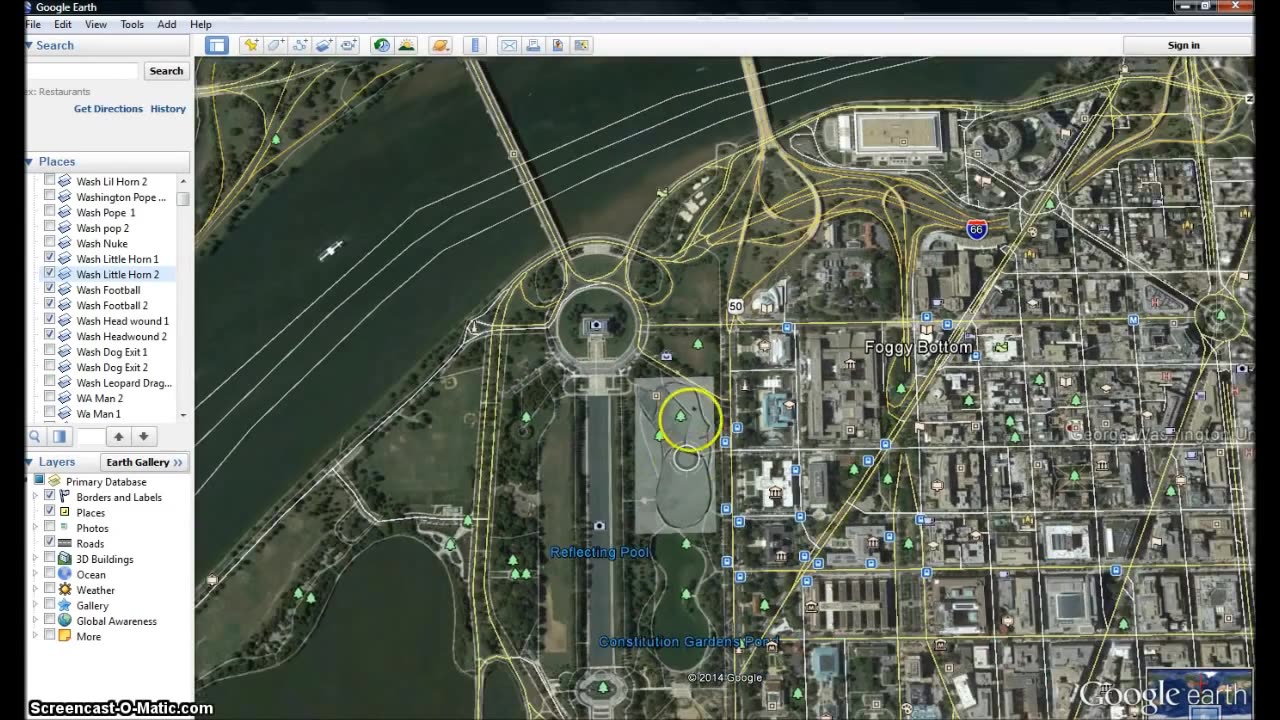Toggle the sidebar with the Hide Sidebar icon
Image resolution: width=1280 pixels, height=720 pixels.
[x=217, y=45]
